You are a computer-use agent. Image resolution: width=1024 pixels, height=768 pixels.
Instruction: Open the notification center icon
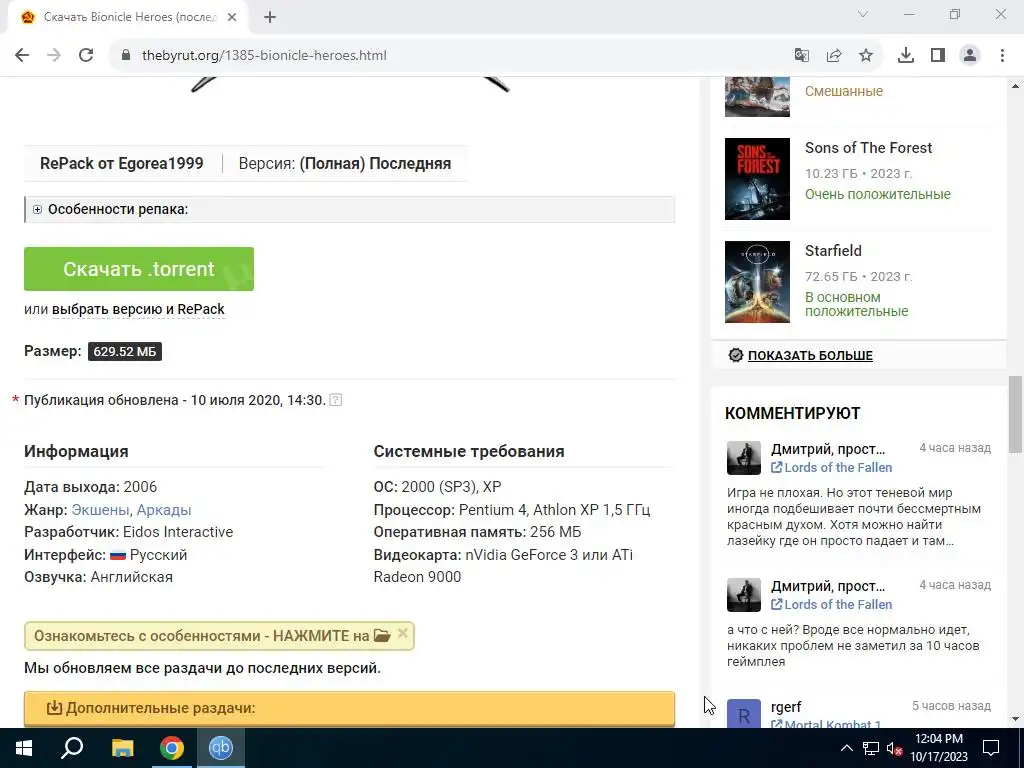click(x=991, y=748)
